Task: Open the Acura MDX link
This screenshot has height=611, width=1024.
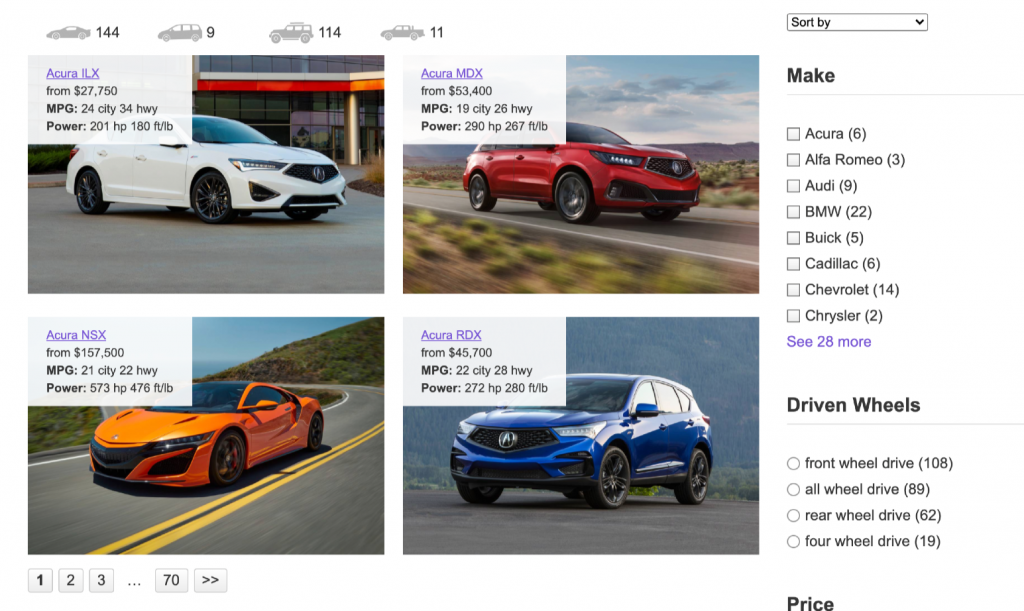Action: coord(452,73)
